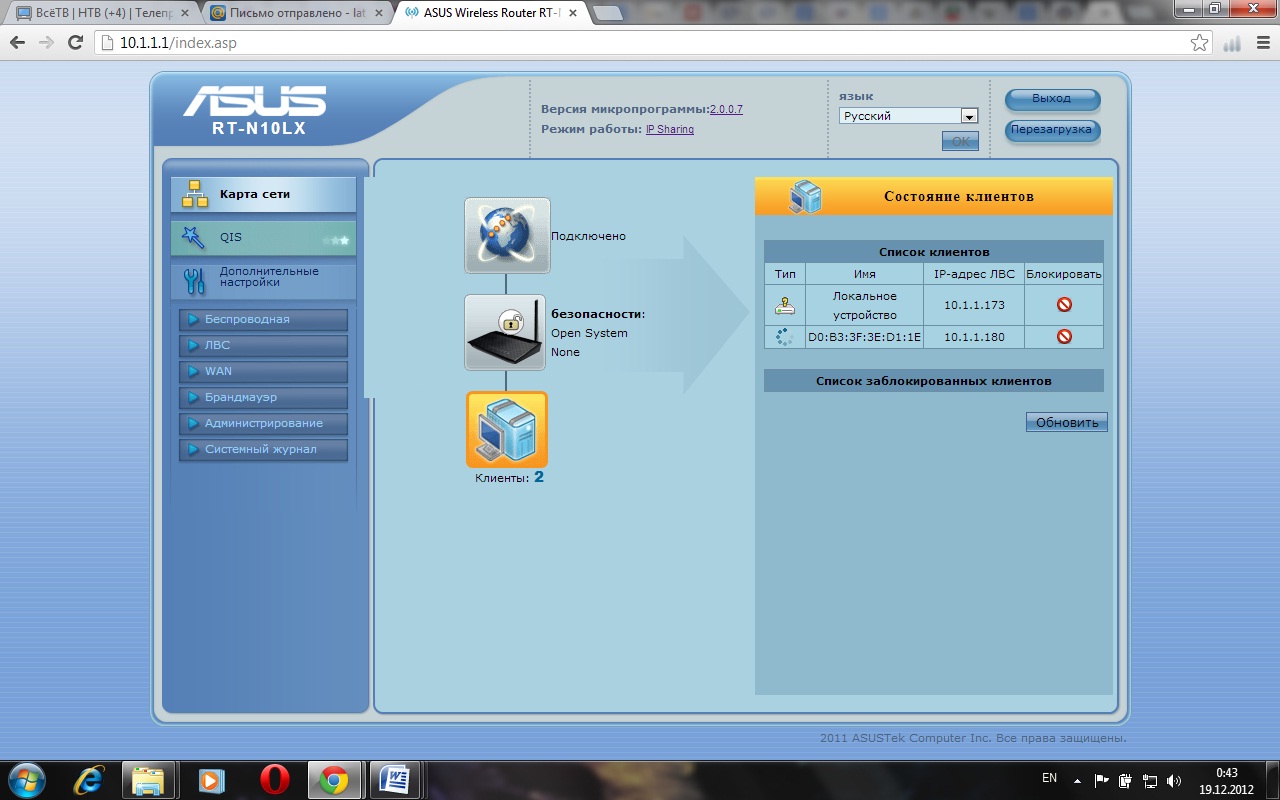
Task: Expand the Беспроводная menu section
Action: [263, 320]
